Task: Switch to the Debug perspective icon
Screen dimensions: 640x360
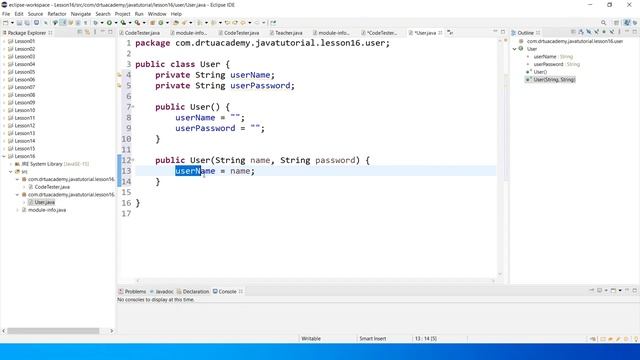Action: 635,23
